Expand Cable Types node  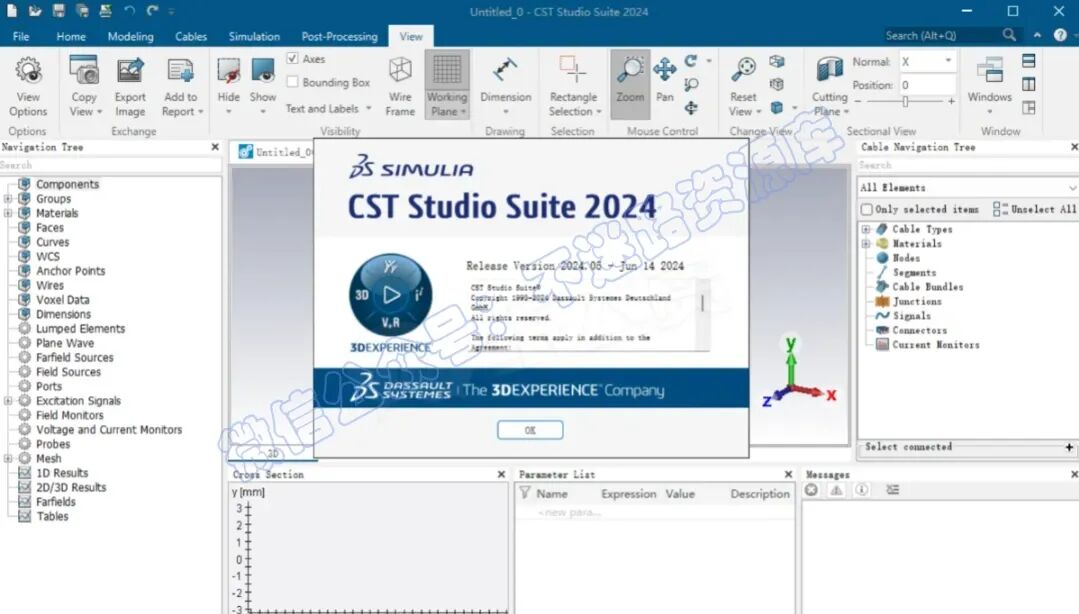pyautogui.click(x=866, y=229)
